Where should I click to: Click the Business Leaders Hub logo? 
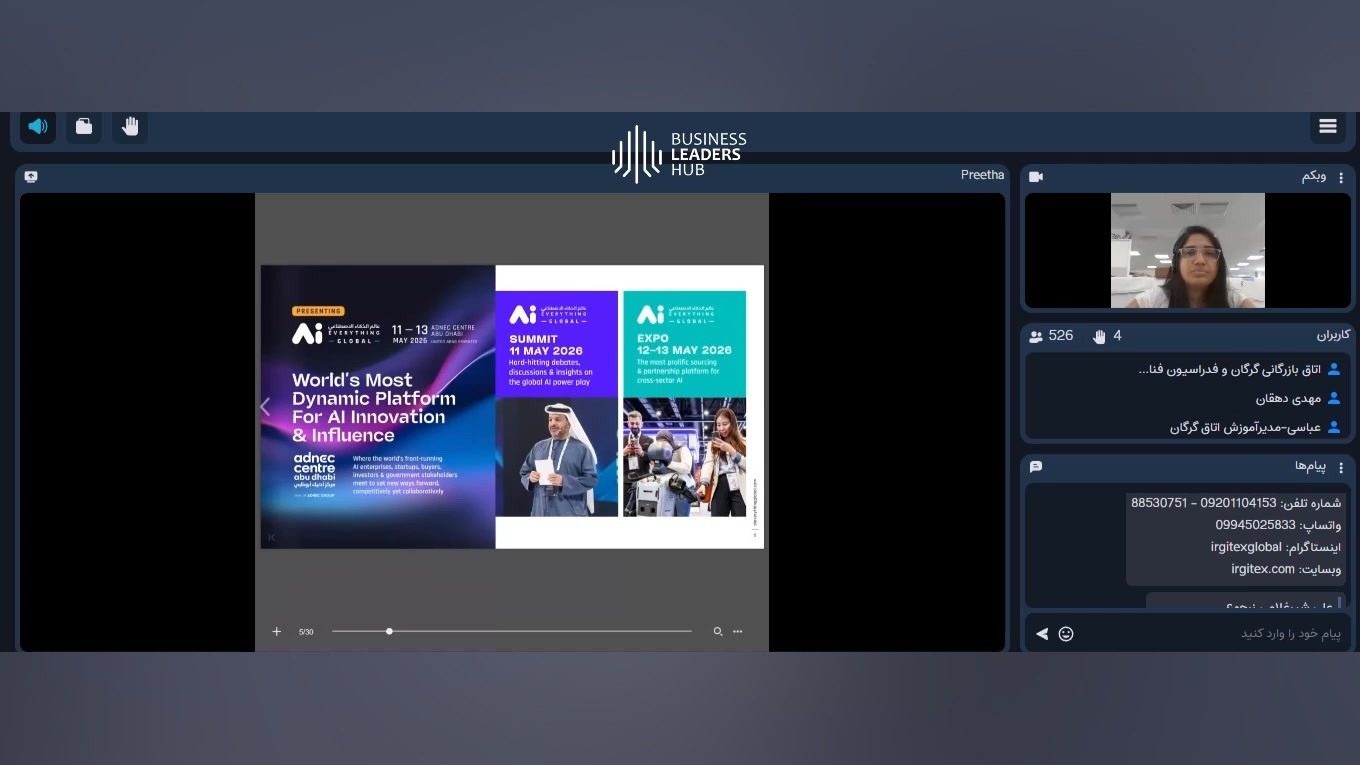click(x=679, y=154)
